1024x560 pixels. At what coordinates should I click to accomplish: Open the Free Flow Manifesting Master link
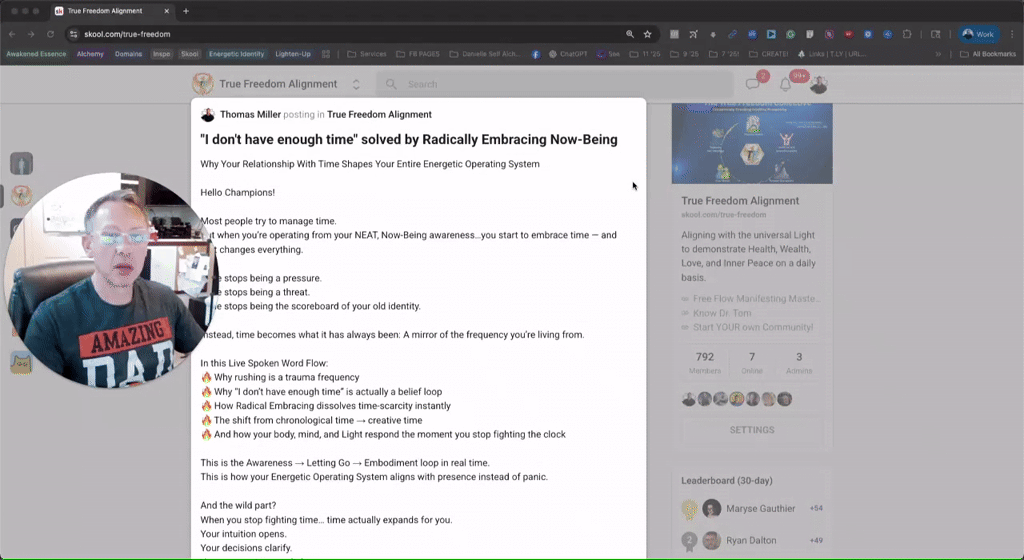(x=757, y=299)
